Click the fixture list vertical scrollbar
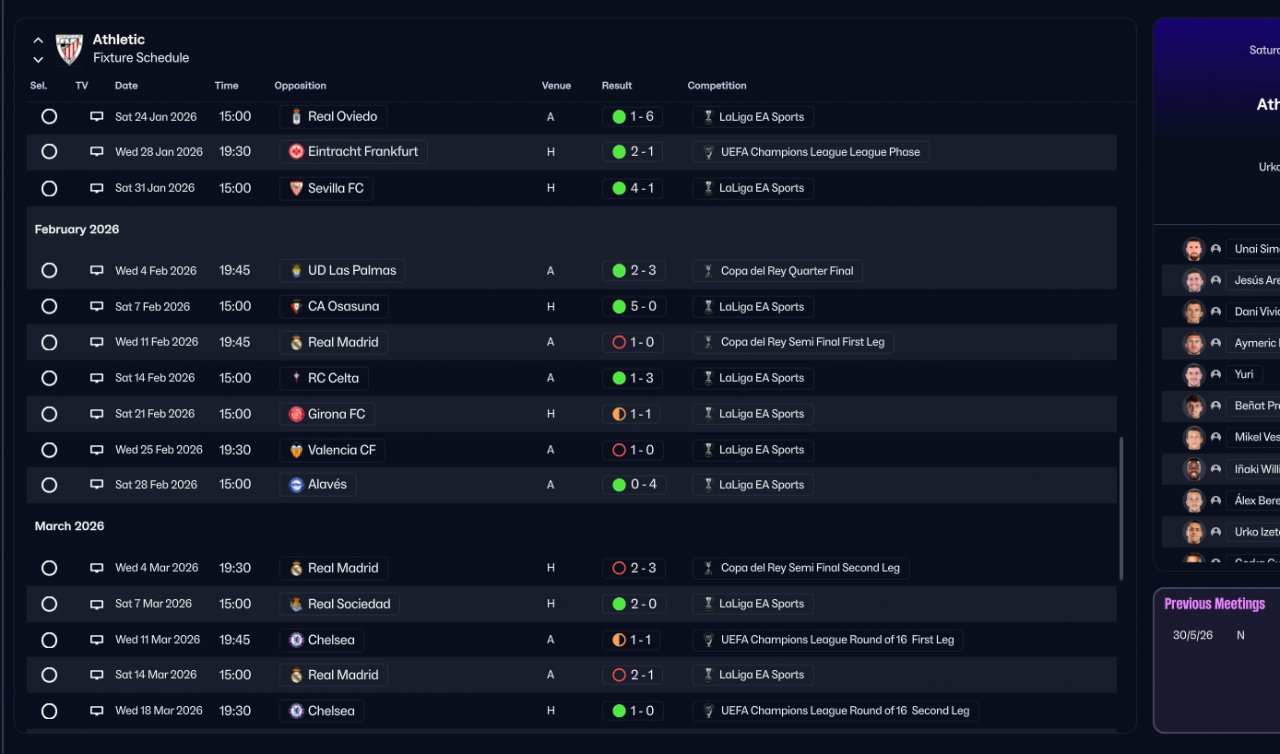Screen dimensions: 1280x754 [x=1120, y=508]
